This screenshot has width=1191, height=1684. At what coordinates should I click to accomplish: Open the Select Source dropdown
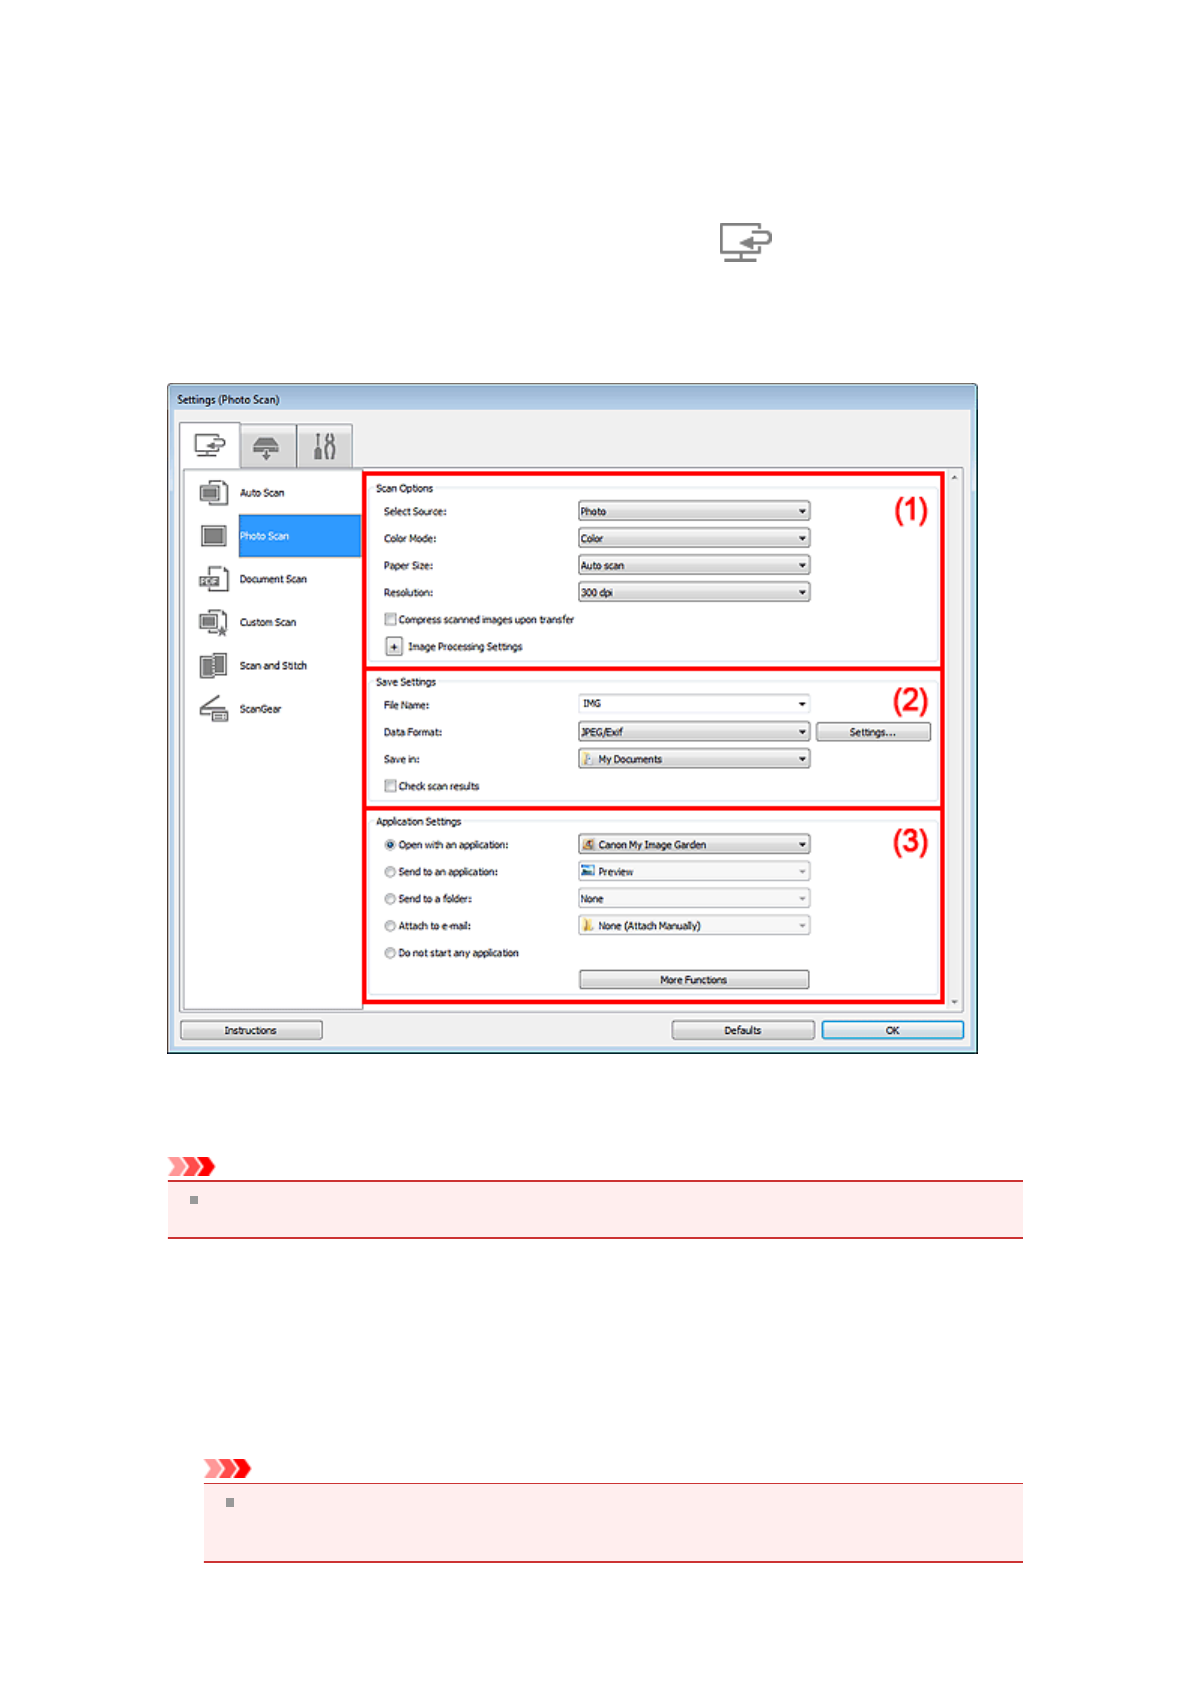693,511
